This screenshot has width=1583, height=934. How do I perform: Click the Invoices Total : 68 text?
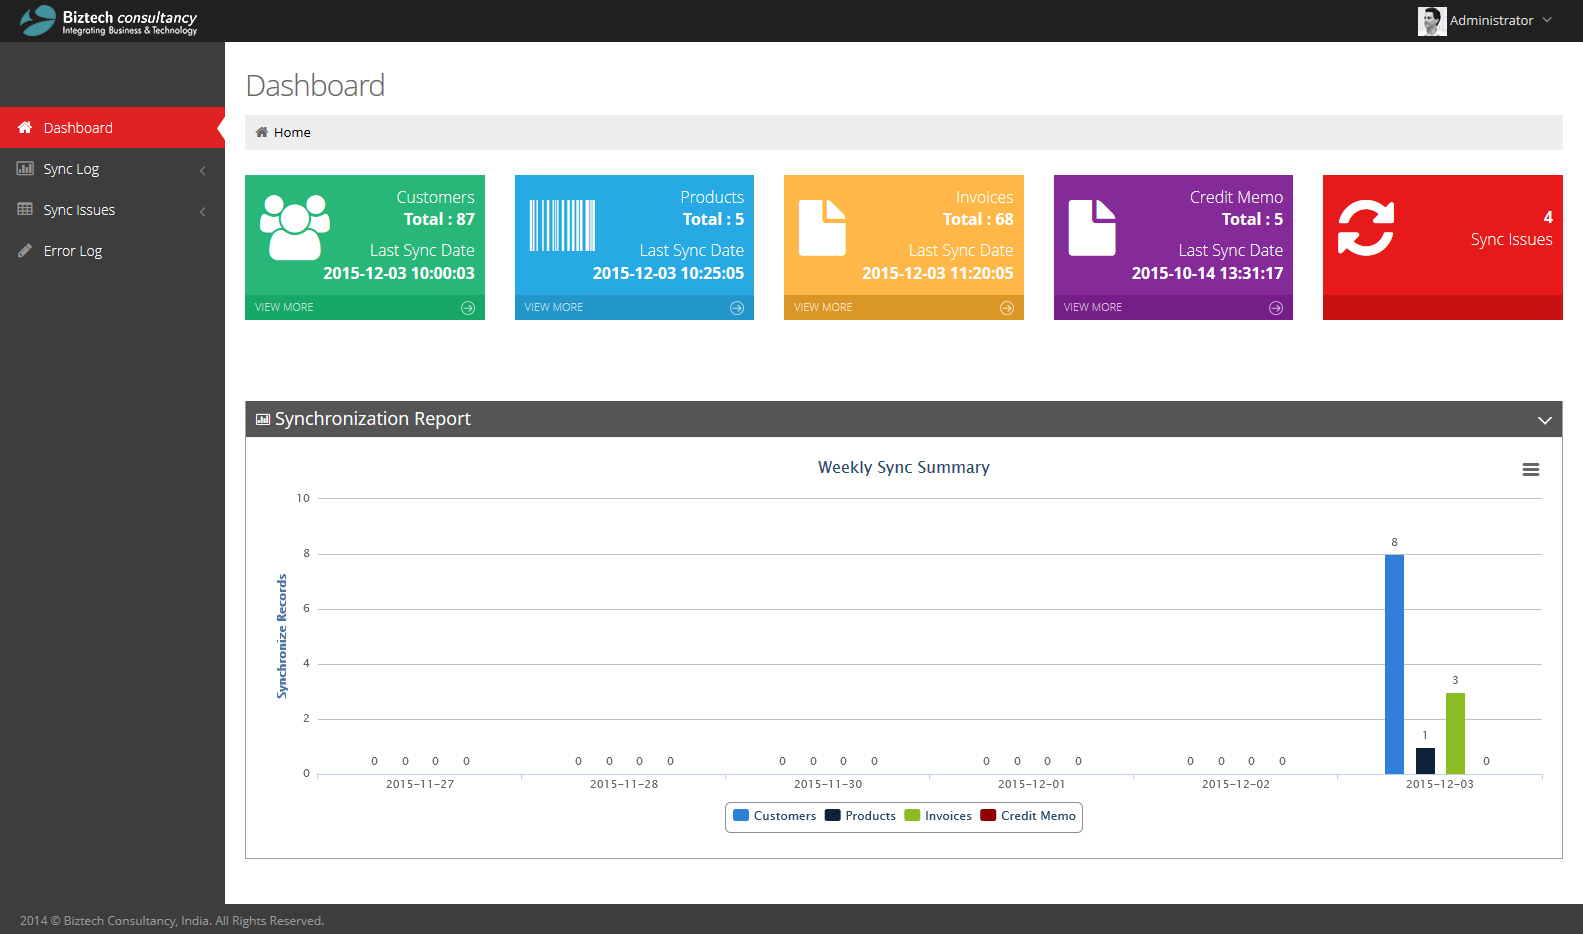(x=978, y=219)
